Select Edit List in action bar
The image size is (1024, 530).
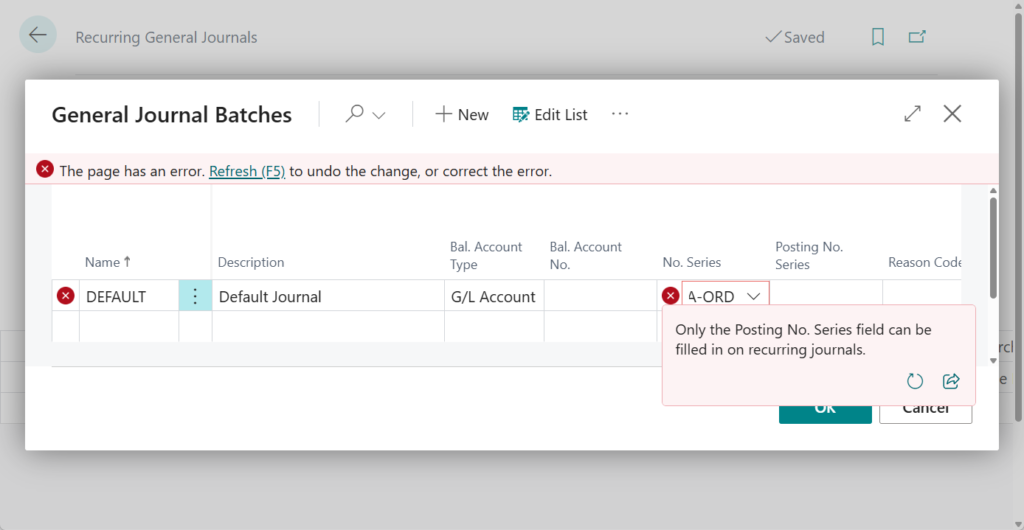tap(550, 115)
